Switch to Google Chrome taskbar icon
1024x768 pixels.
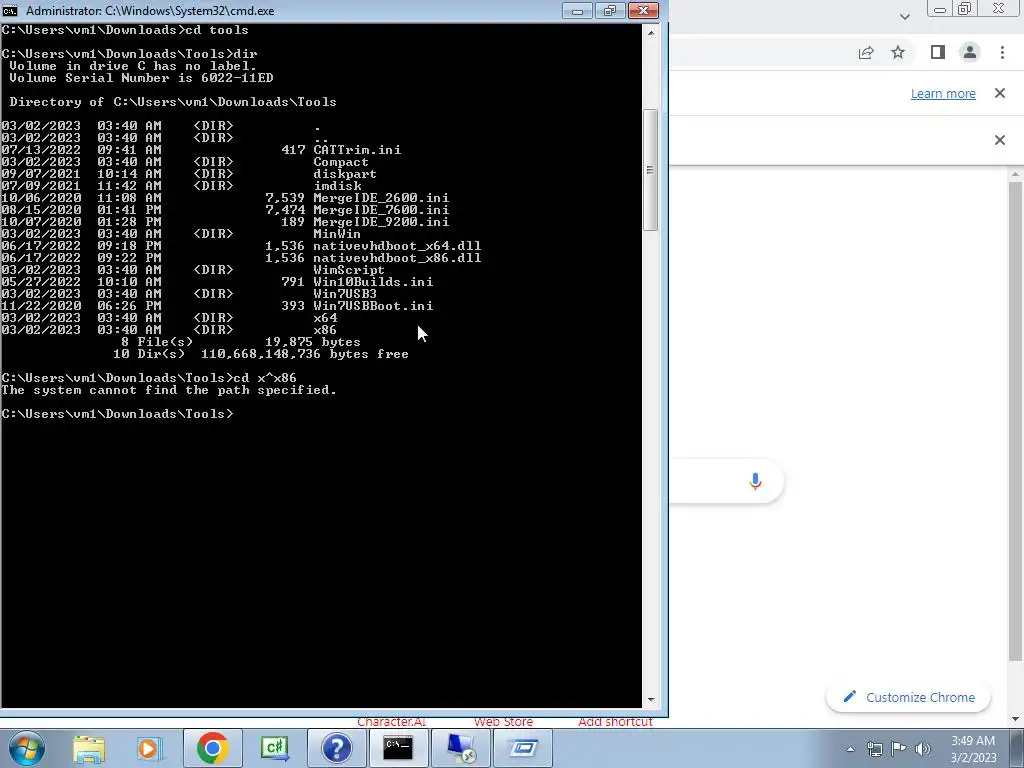(212, 748)
